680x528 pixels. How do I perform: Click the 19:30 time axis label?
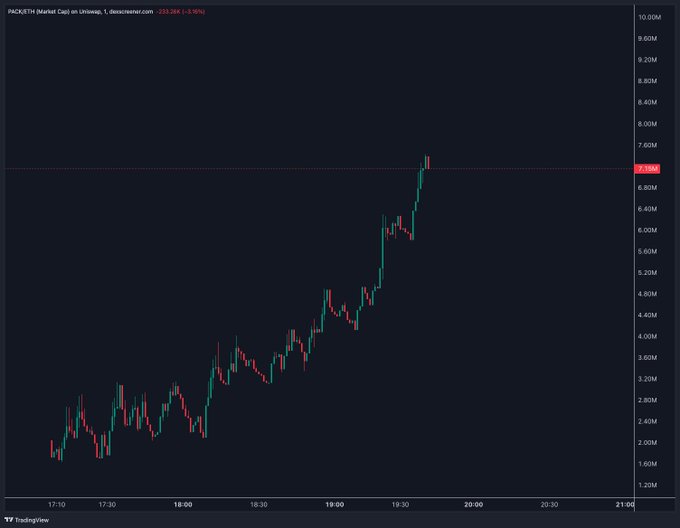click(400, 505)
